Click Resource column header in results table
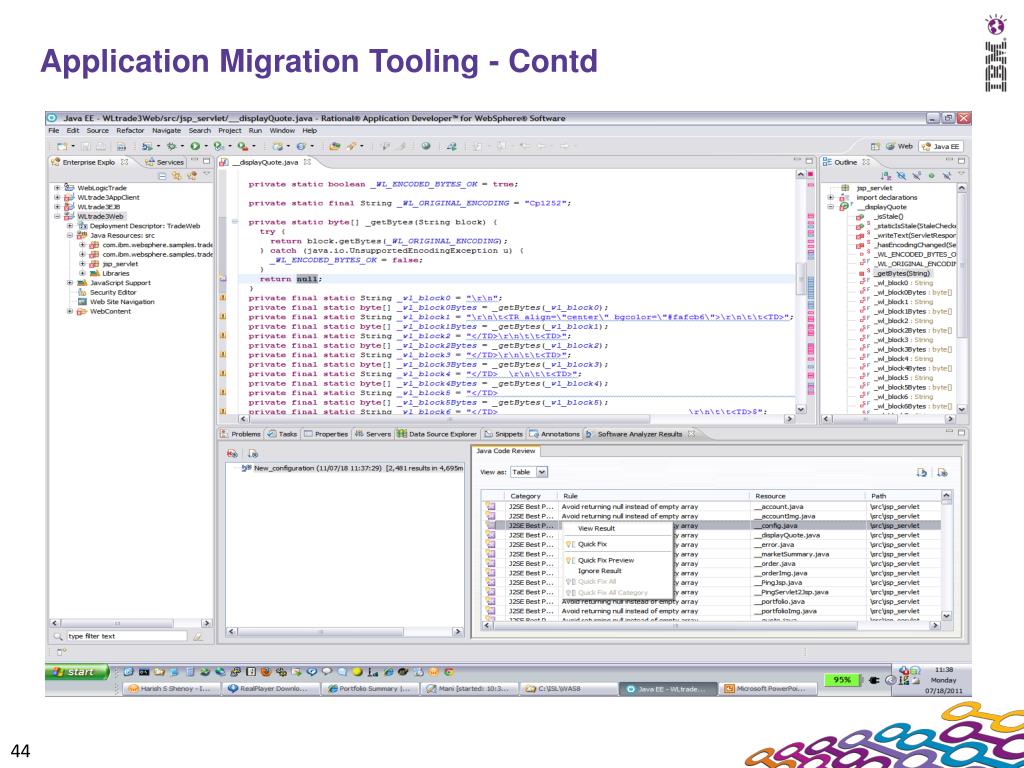 807,496
